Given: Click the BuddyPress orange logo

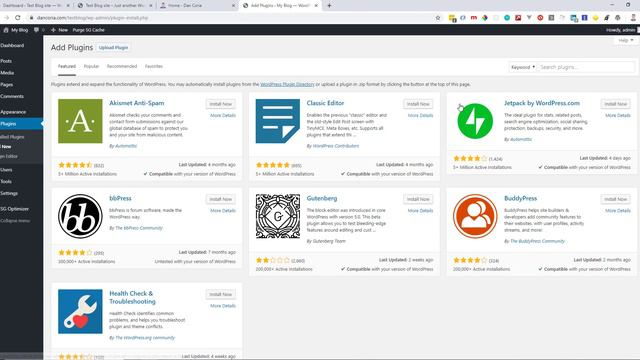Looking at the screenshot, I should pyautogui.click(x=475, y=216).
